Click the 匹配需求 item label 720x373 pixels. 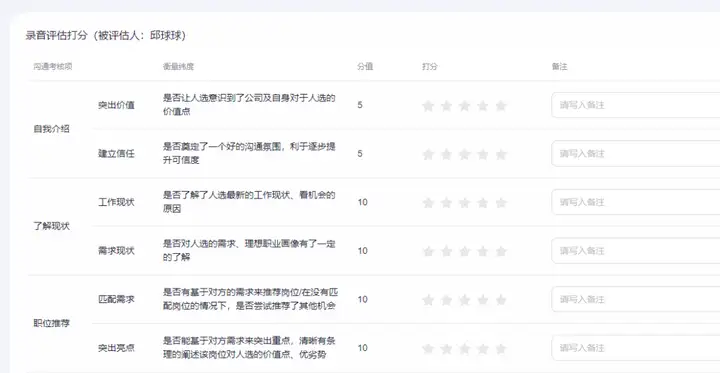[x=116, y=300]
